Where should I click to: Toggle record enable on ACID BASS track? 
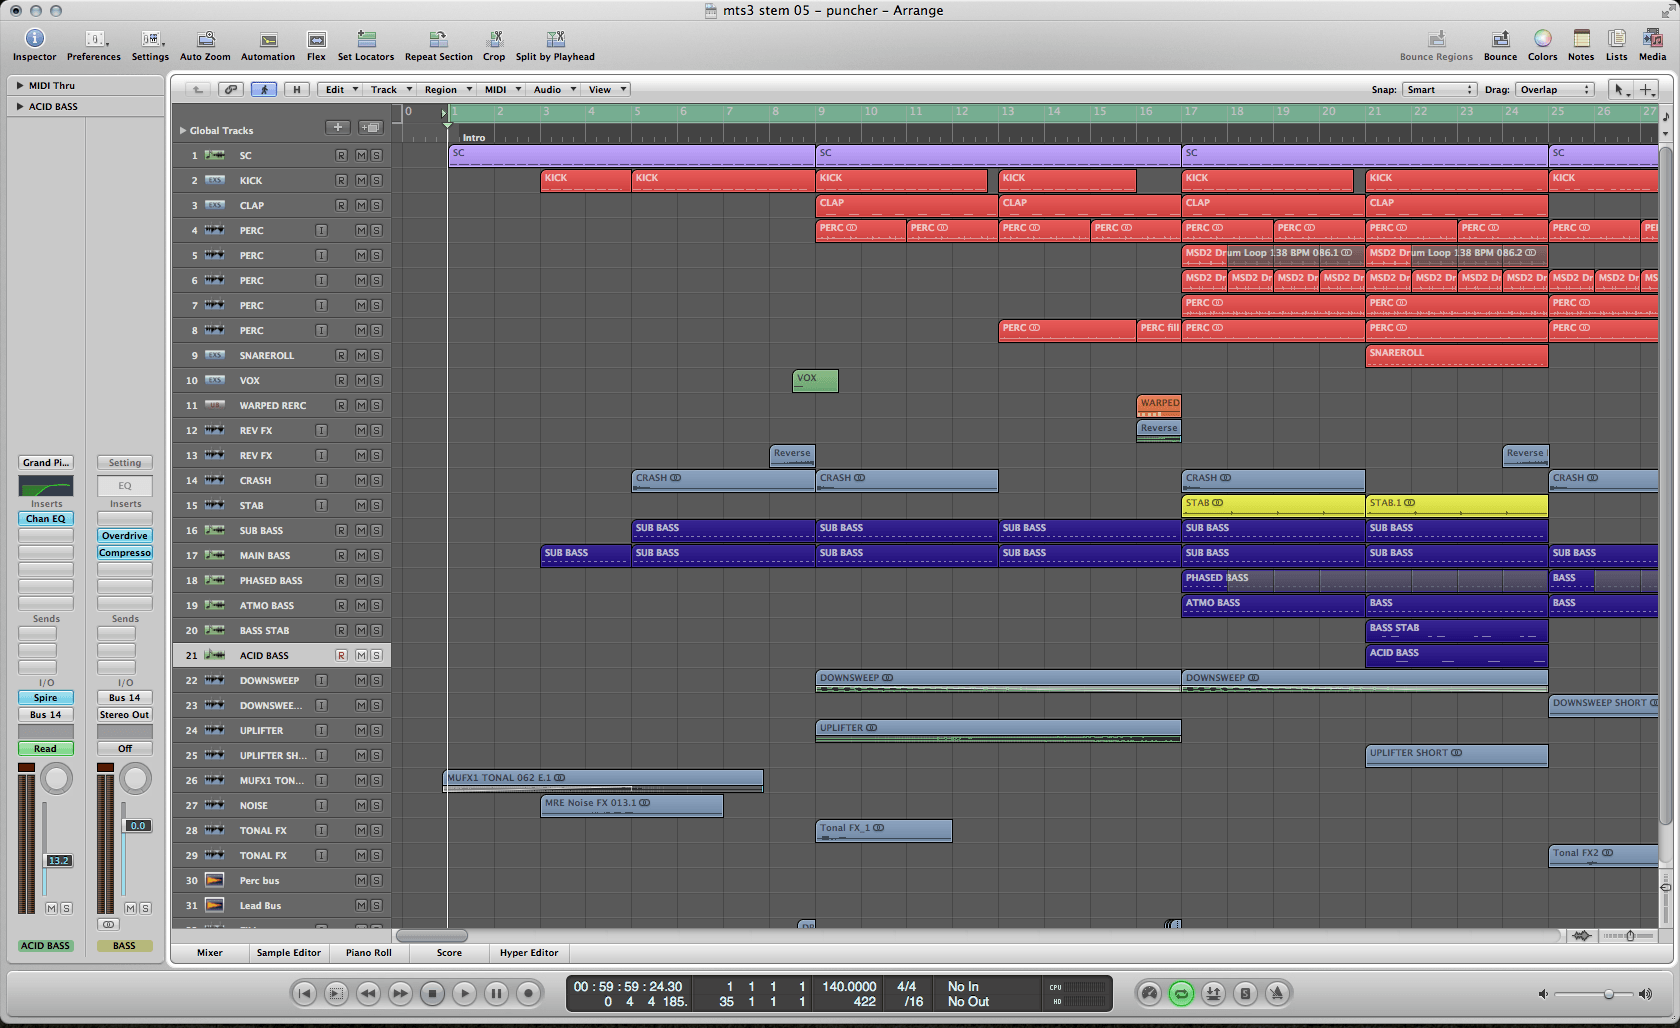click(x=341, y=656)
